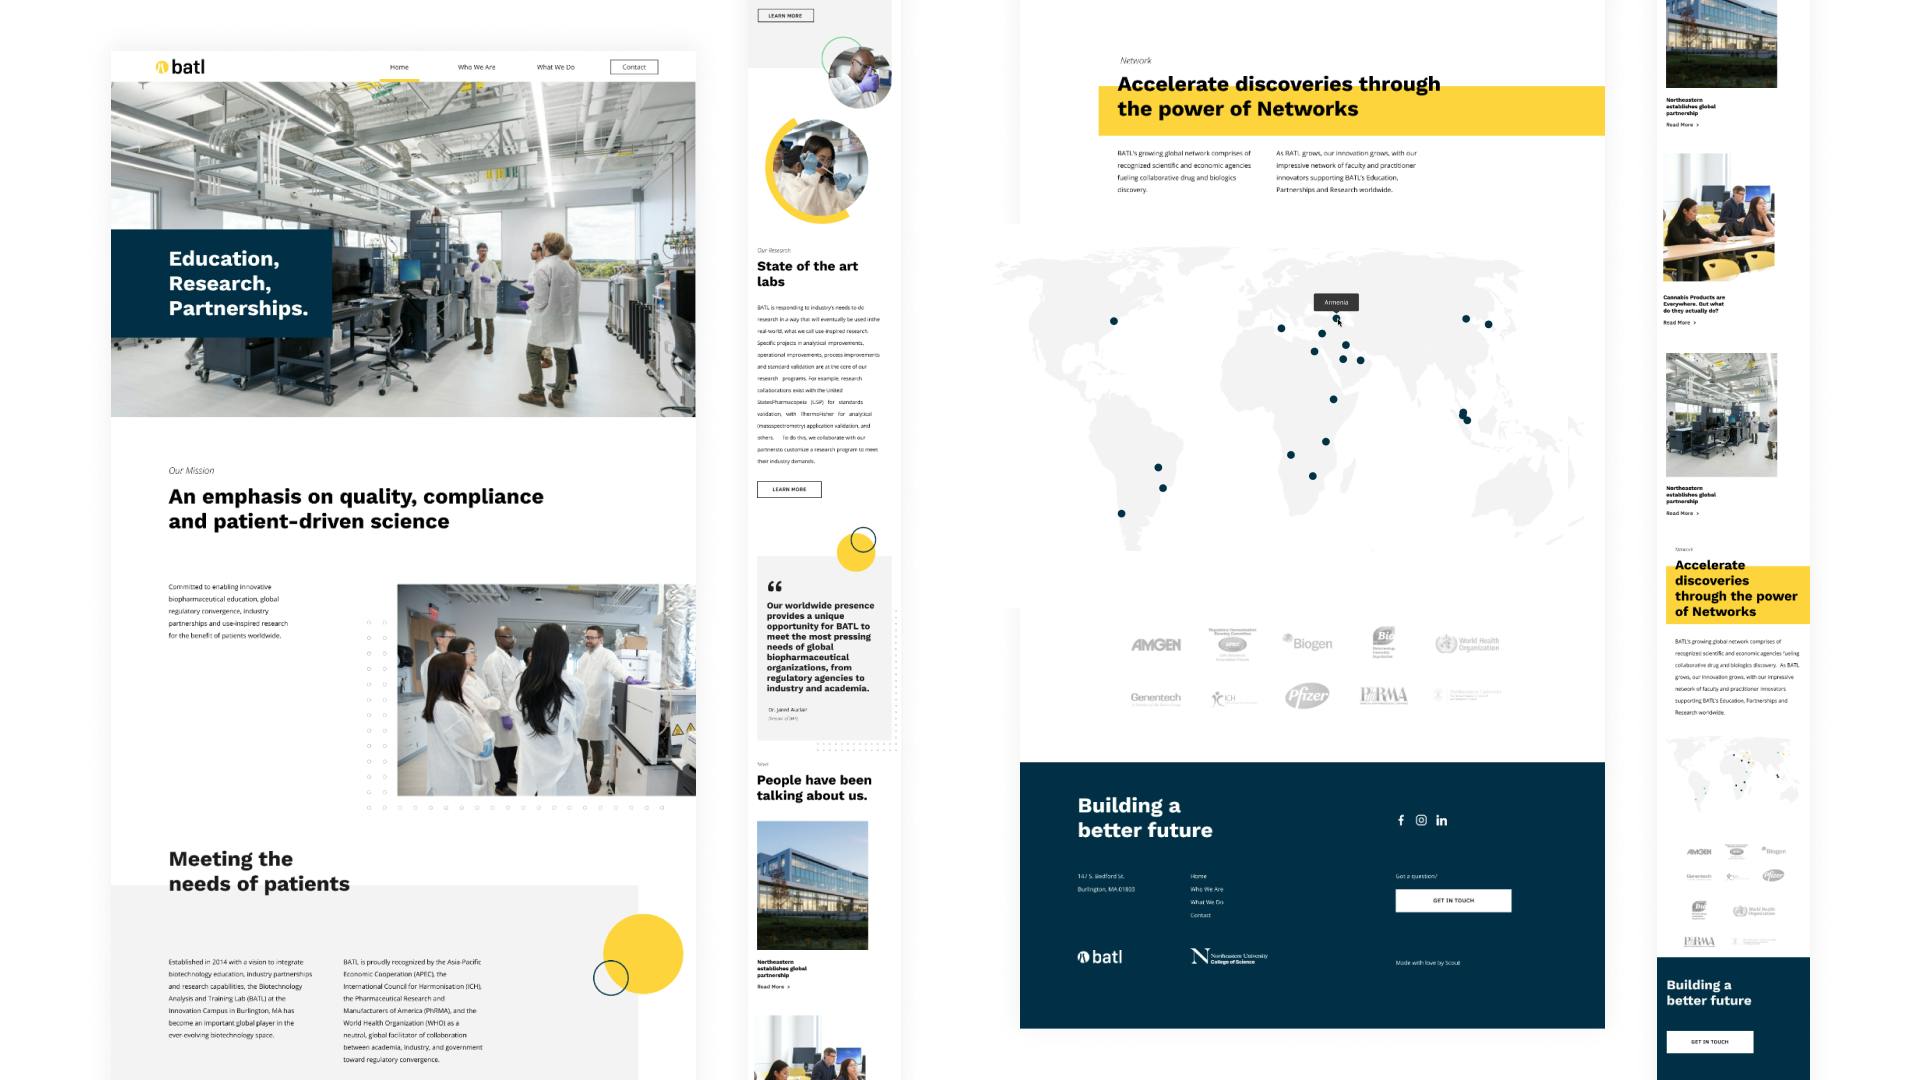This screenshot has width=1920, height=1080.
Task: Click the Northeastern University footer logo
Action: (x=1229, y=956)
